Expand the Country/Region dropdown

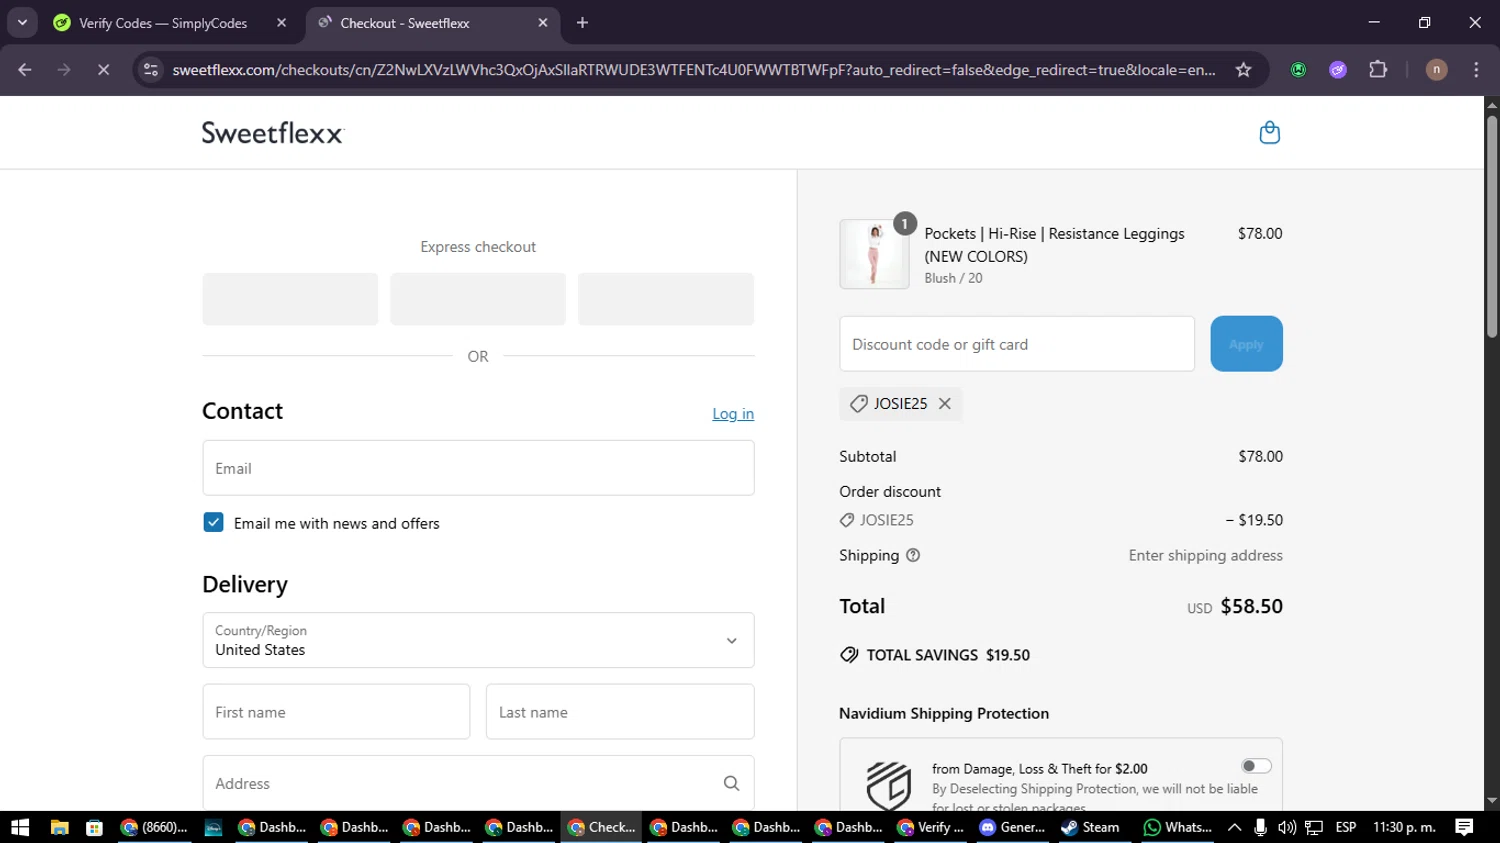(478, 640)
